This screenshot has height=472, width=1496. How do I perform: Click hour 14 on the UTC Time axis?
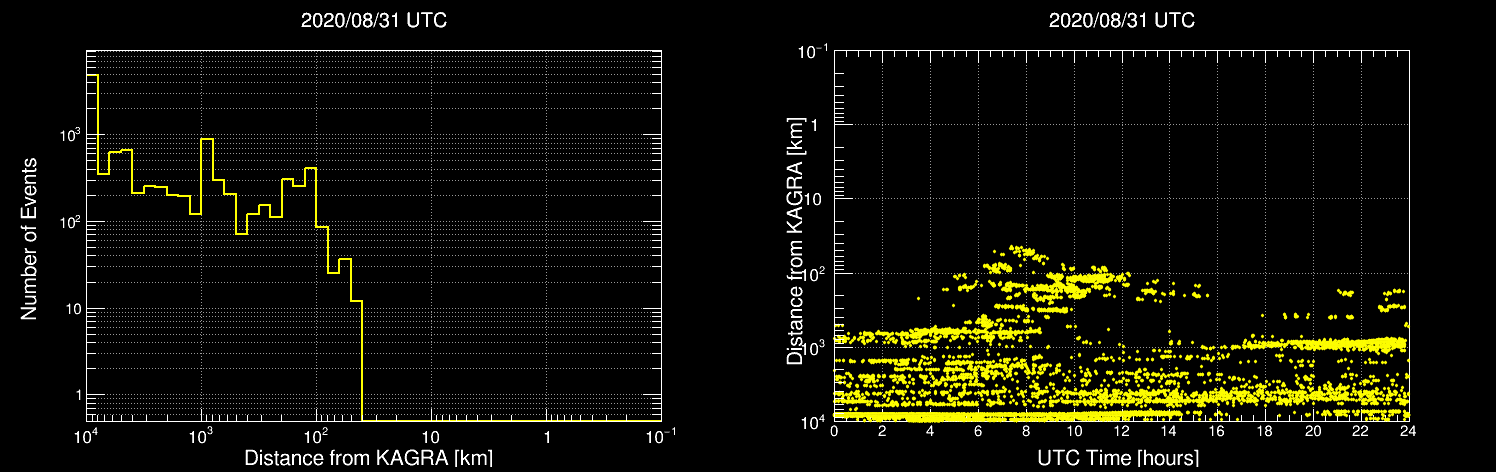tap(1169, 431)
